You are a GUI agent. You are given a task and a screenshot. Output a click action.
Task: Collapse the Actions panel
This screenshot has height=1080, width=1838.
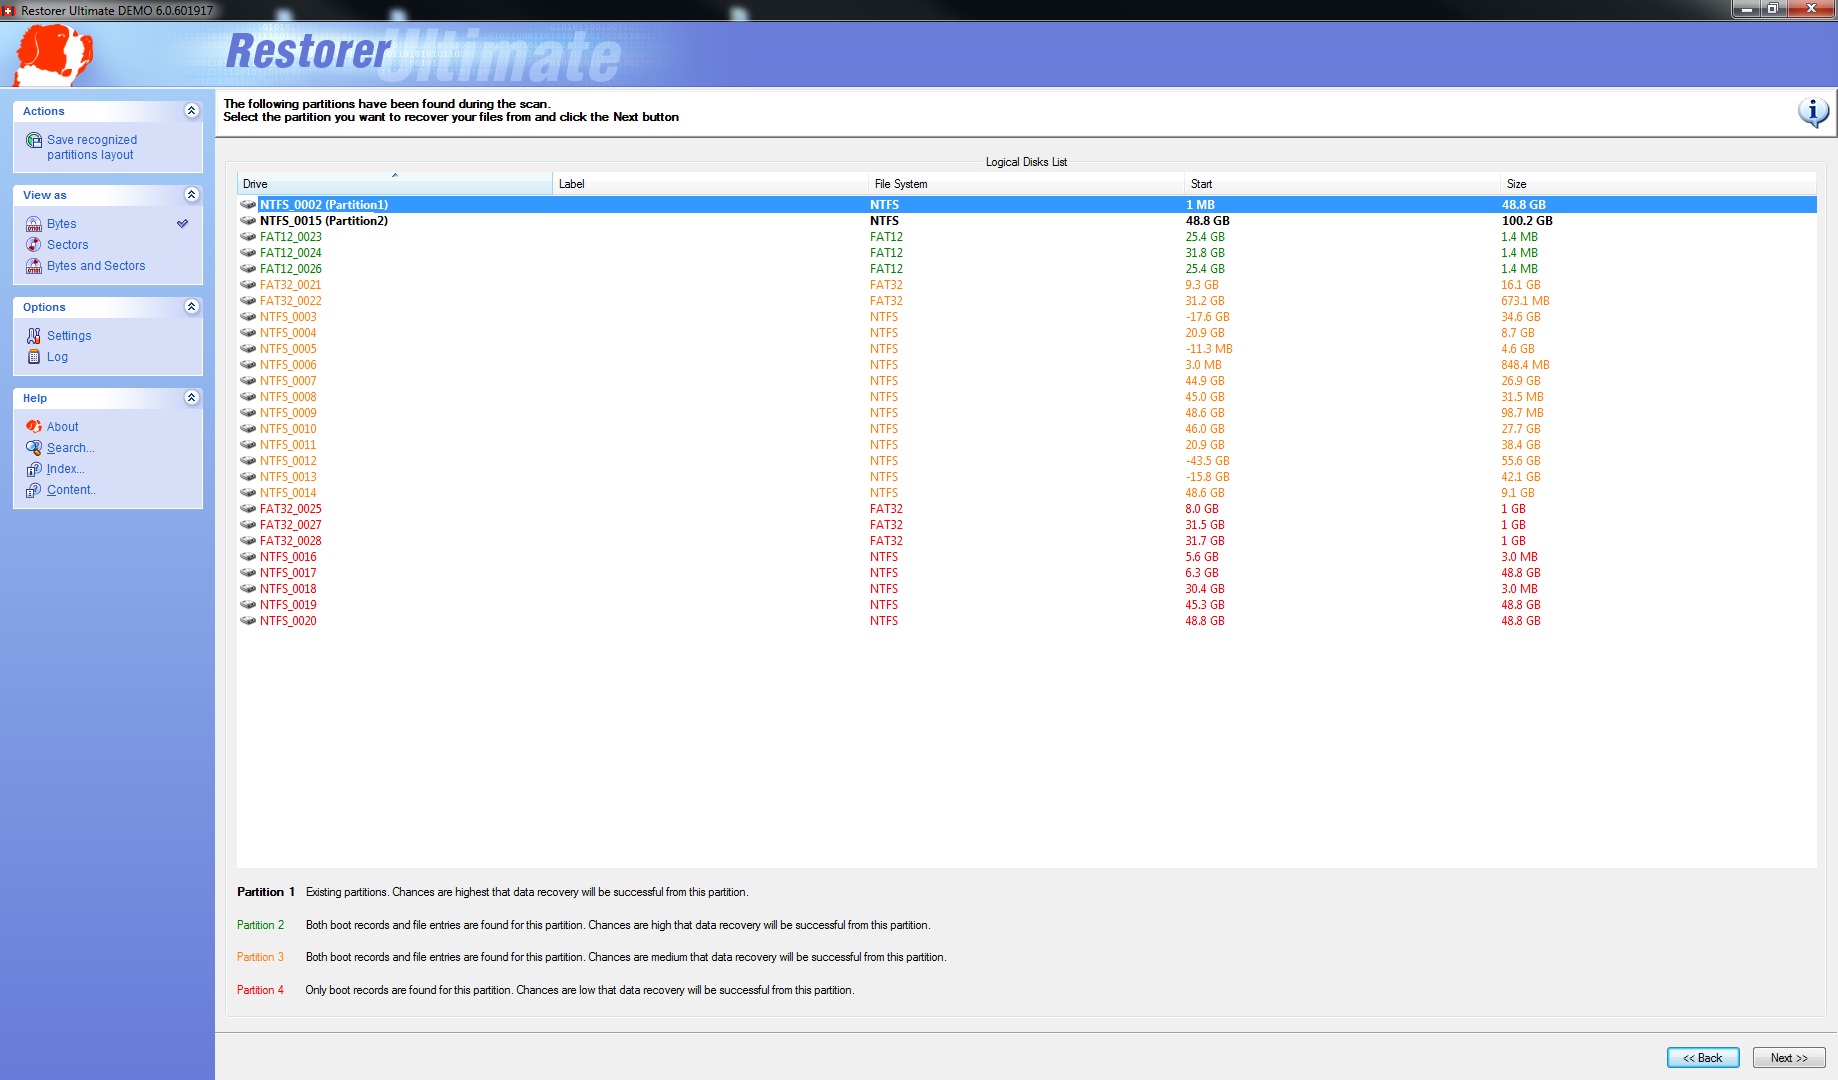[x=192, y=111]
